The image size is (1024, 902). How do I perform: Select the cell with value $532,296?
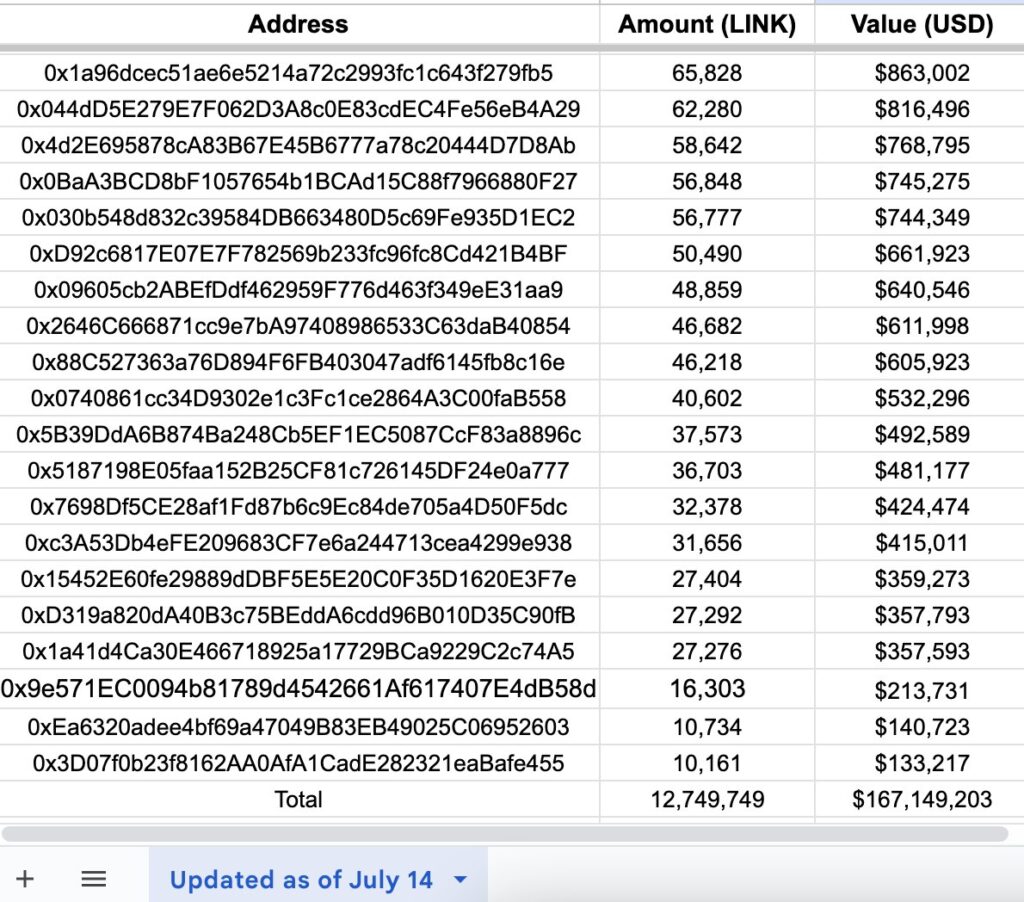921,399
